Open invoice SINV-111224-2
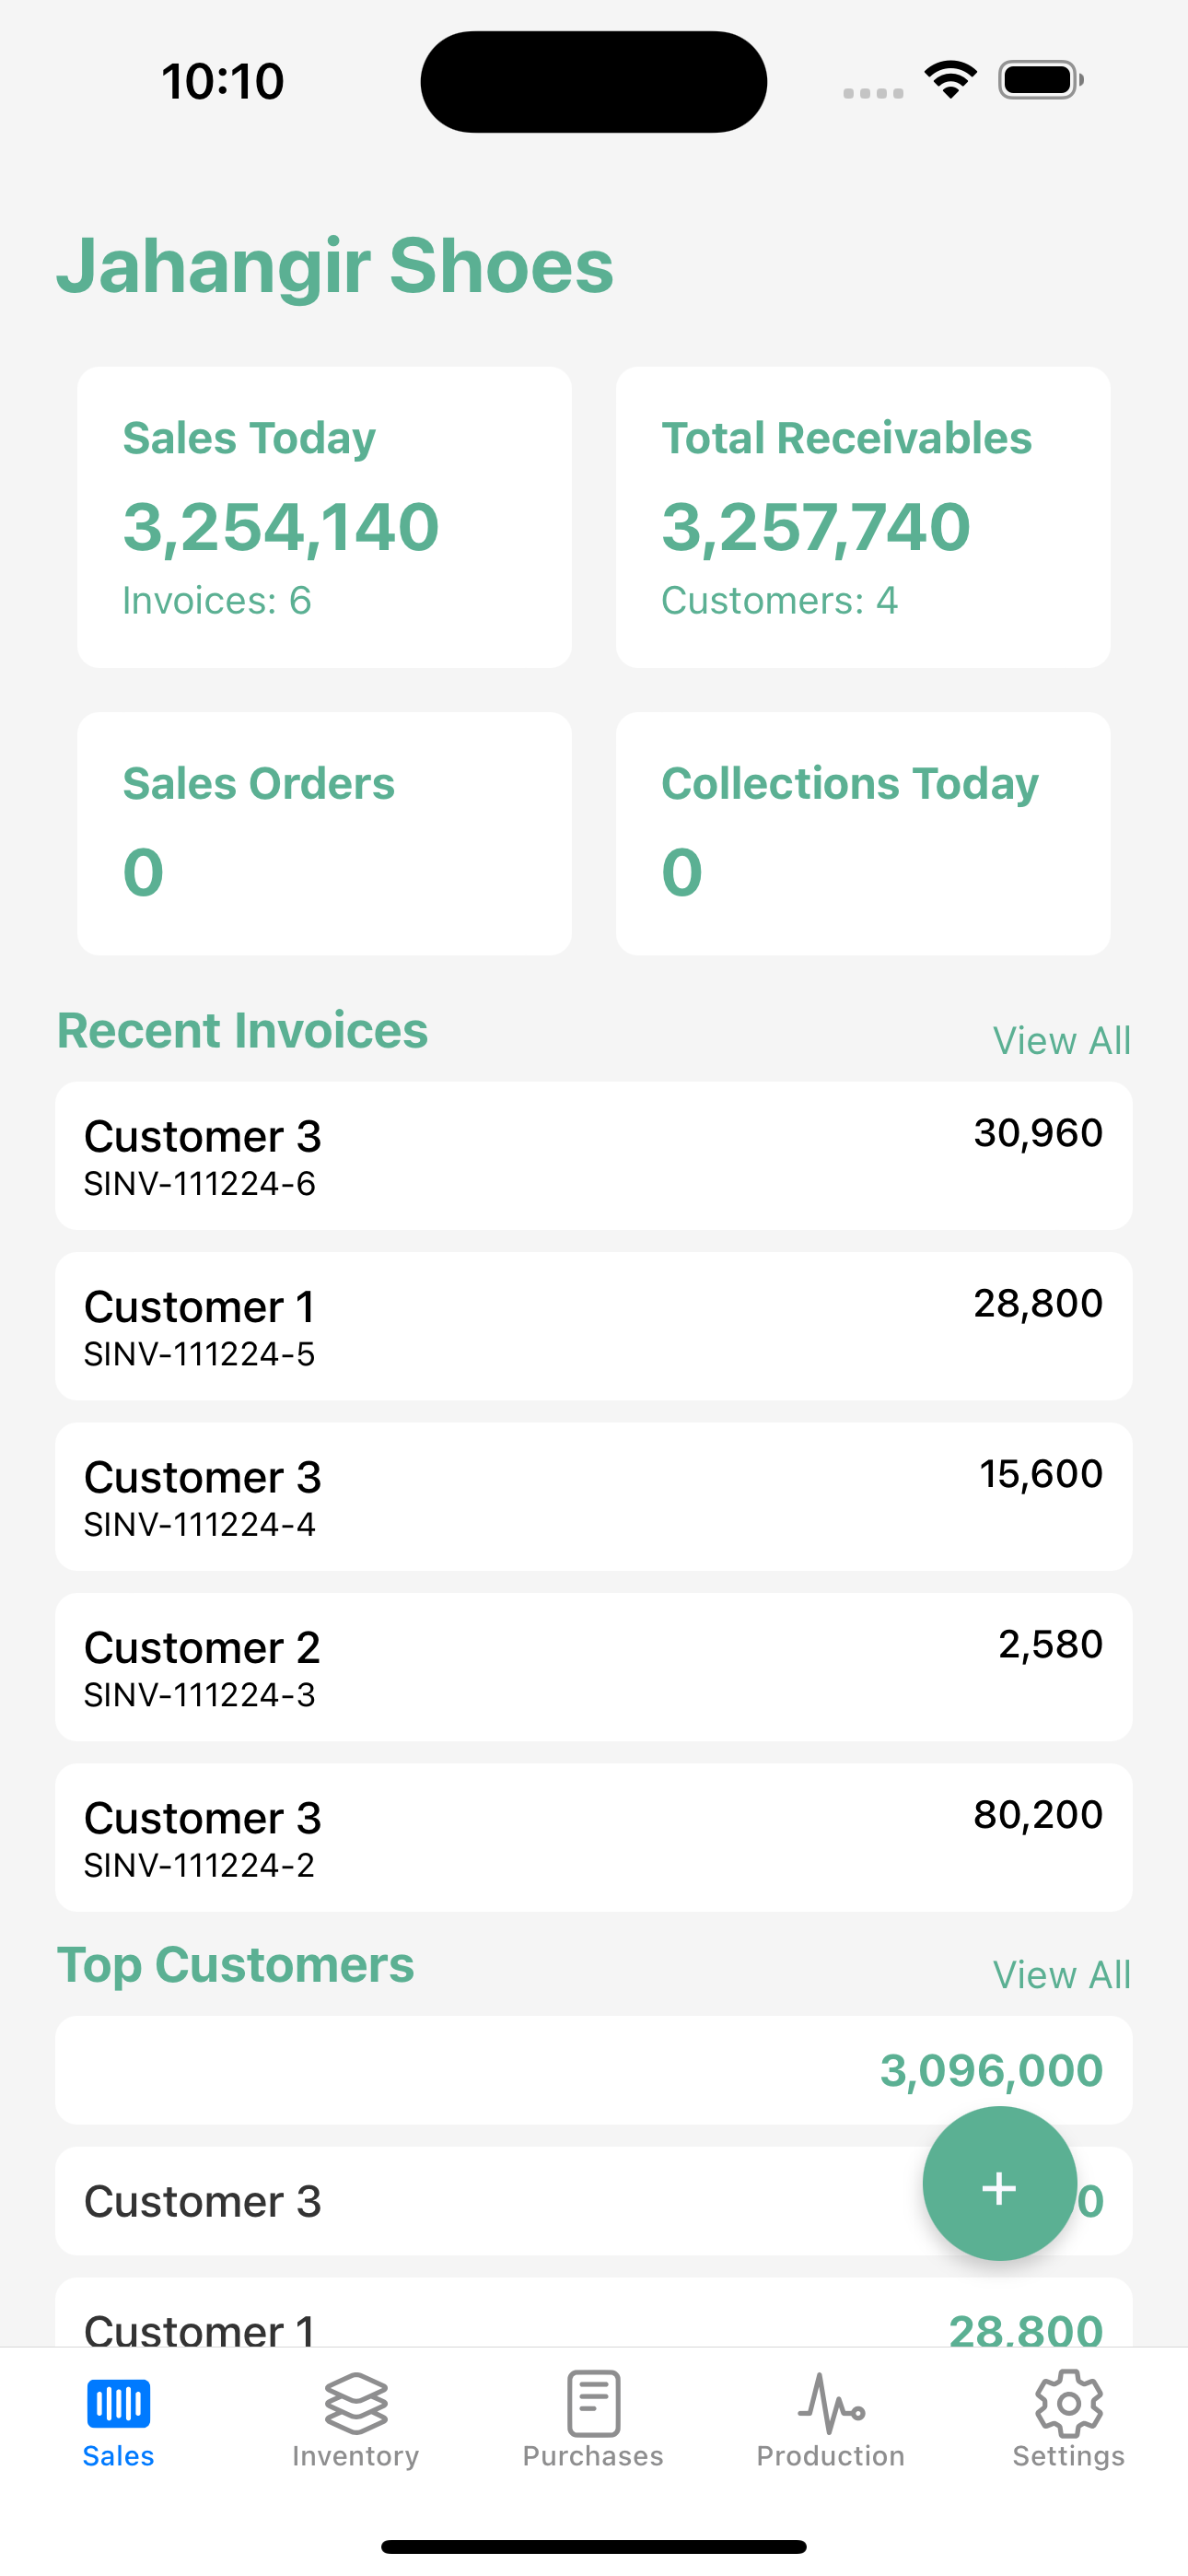This screenshot has width=1188, height=2576. click(x=594, y=1838)
